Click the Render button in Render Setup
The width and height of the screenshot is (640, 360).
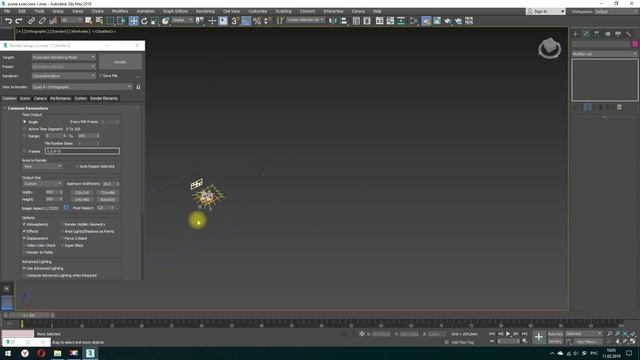[120, 62]
